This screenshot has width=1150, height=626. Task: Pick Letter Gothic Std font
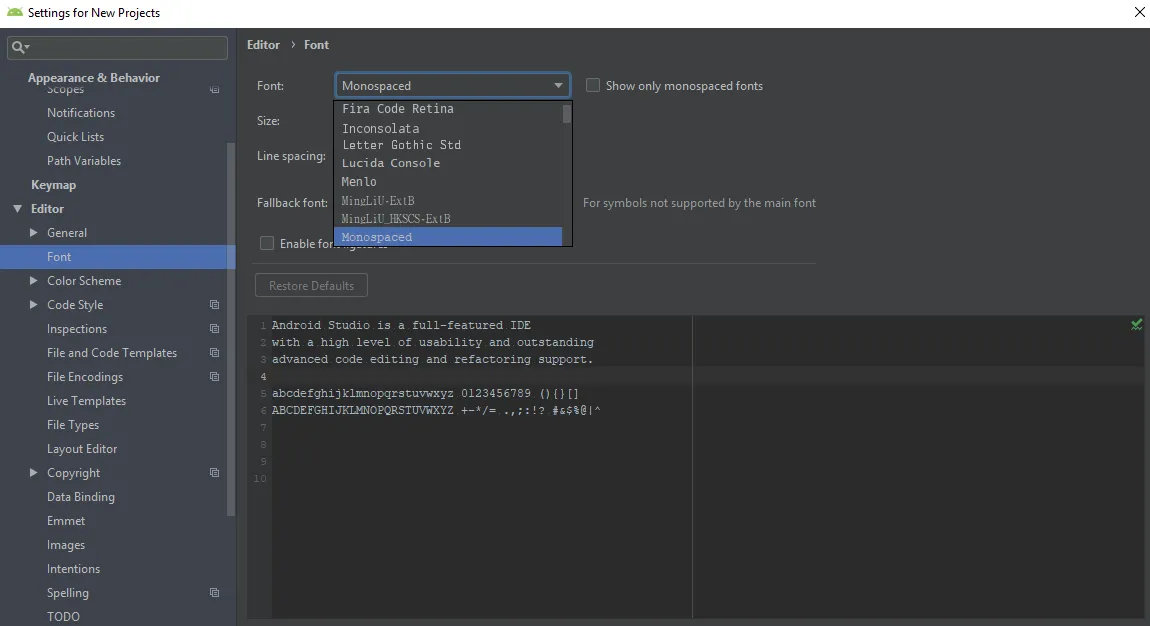click(448, 145)
